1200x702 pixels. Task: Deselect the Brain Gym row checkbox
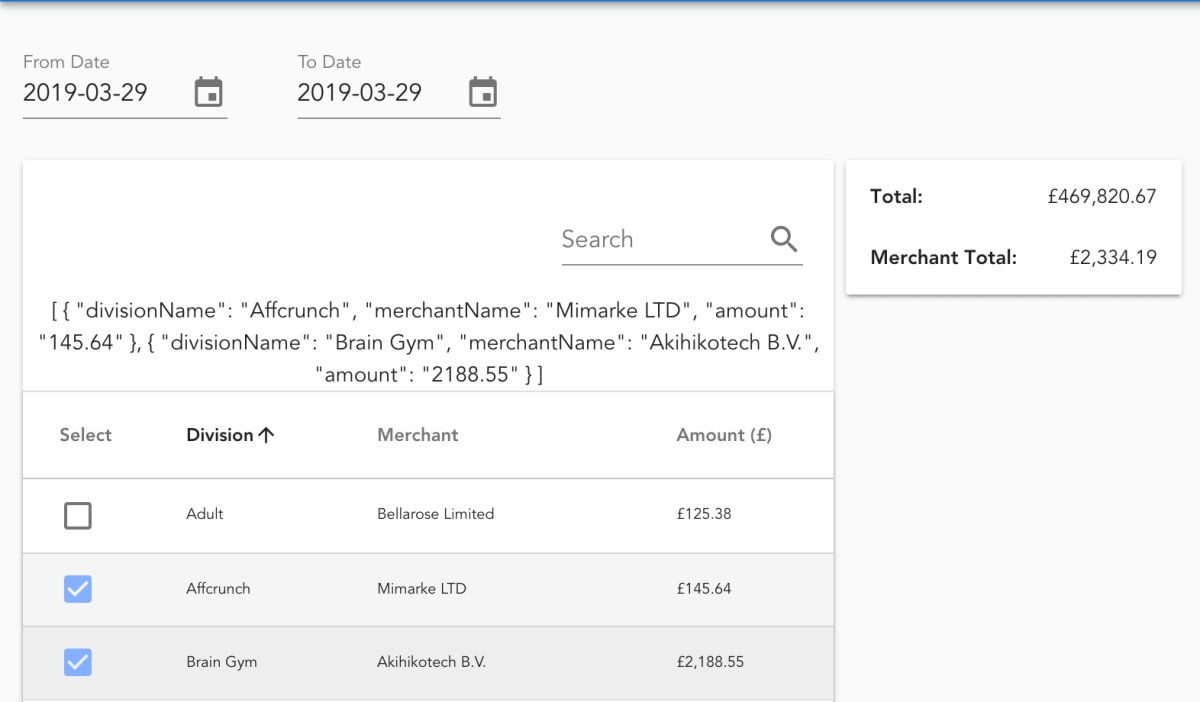click(x=78, y=662)
